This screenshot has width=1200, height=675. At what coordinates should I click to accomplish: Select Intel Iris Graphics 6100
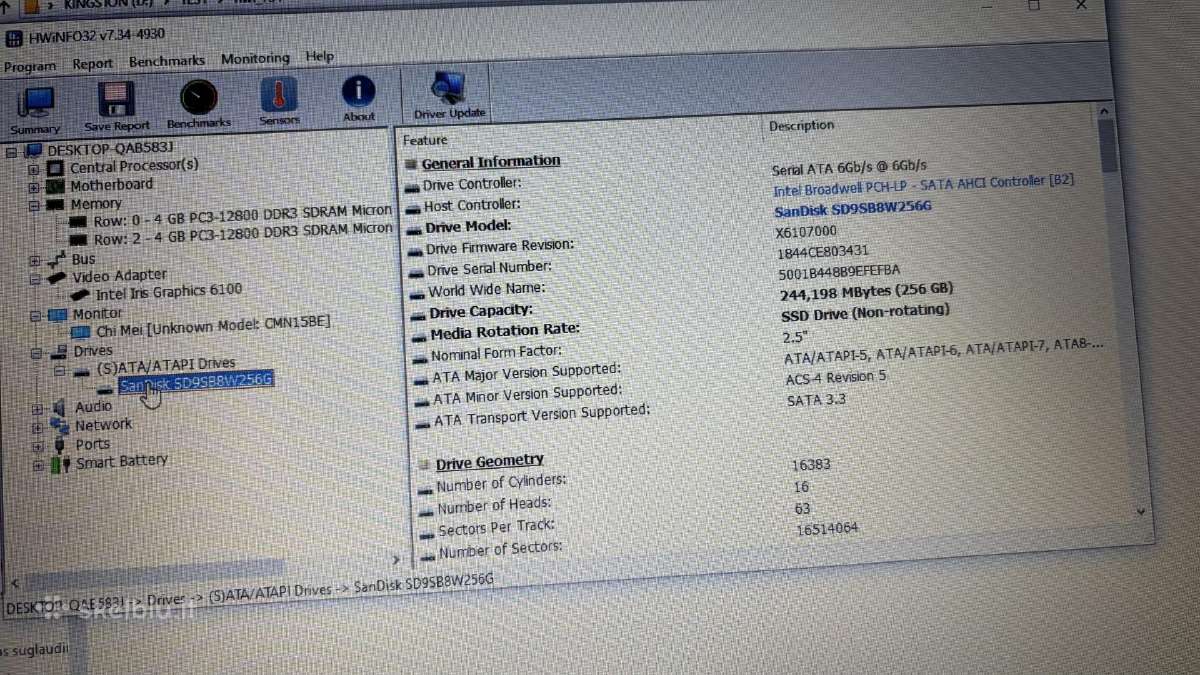(x=169, y=293)
